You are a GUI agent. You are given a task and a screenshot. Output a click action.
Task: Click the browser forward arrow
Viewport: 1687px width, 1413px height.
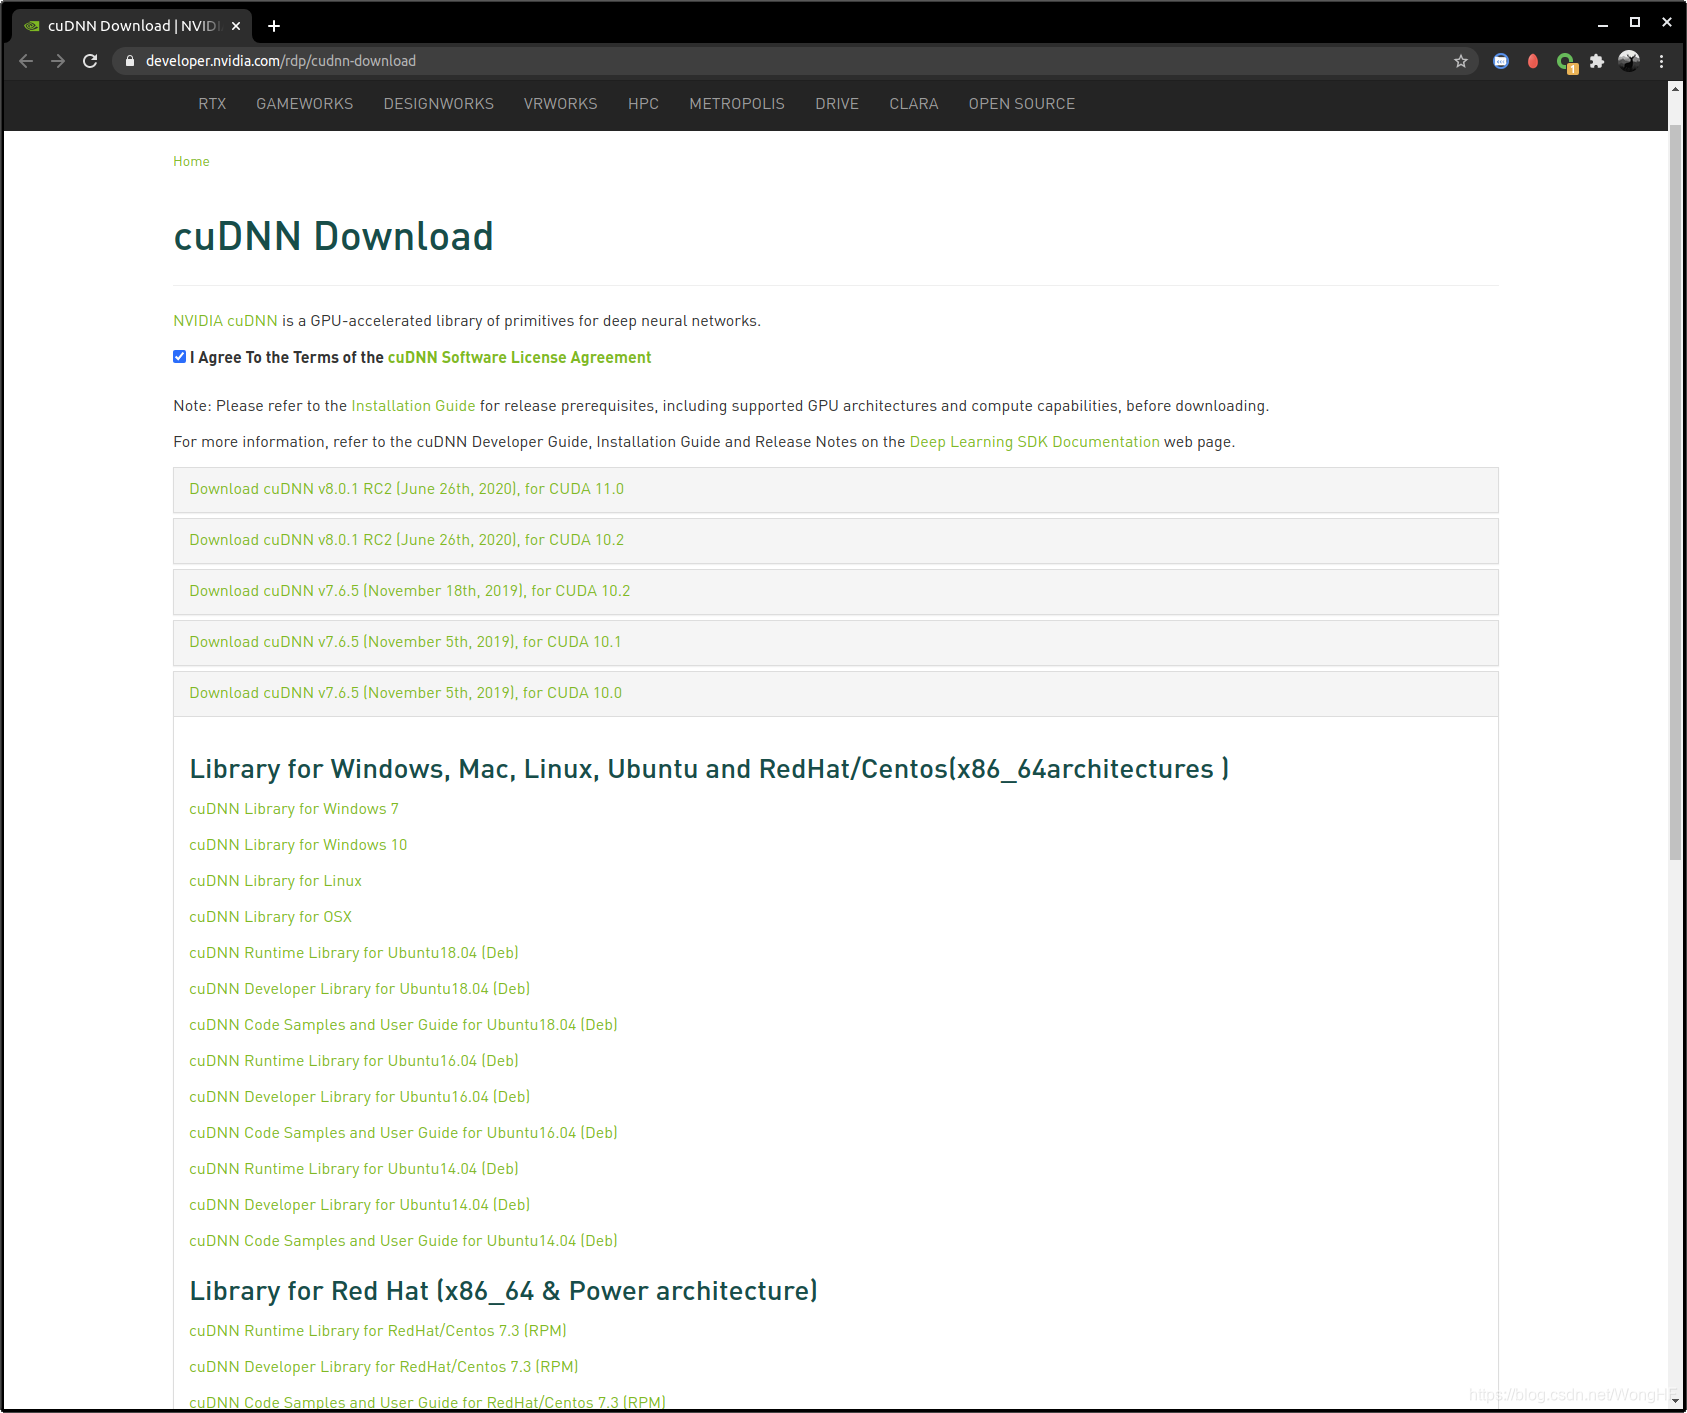(58, 61)
